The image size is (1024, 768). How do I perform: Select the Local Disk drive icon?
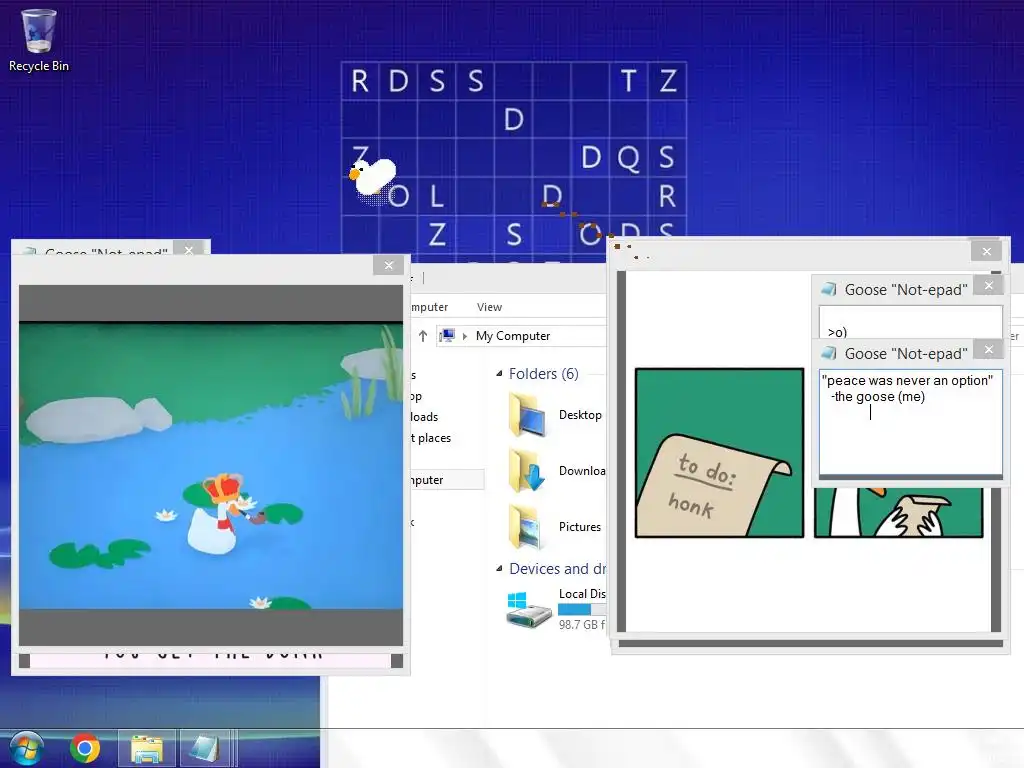pyautogui.click(x=530, y=609)
